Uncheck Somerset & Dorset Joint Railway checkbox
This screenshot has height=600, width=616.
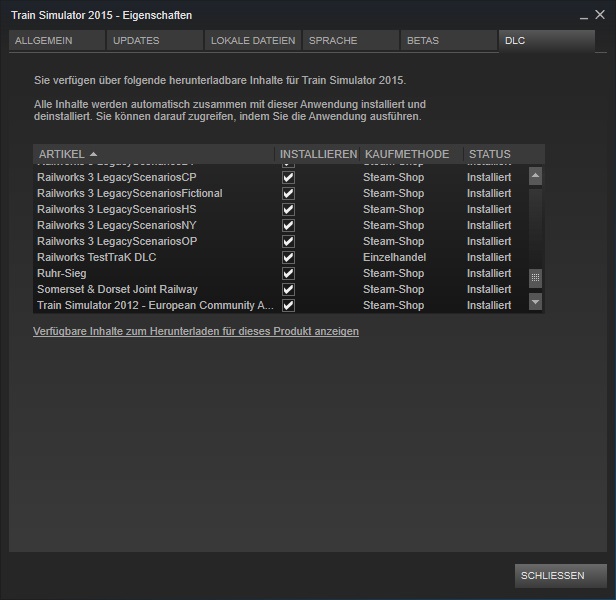(x=288, y=290)
